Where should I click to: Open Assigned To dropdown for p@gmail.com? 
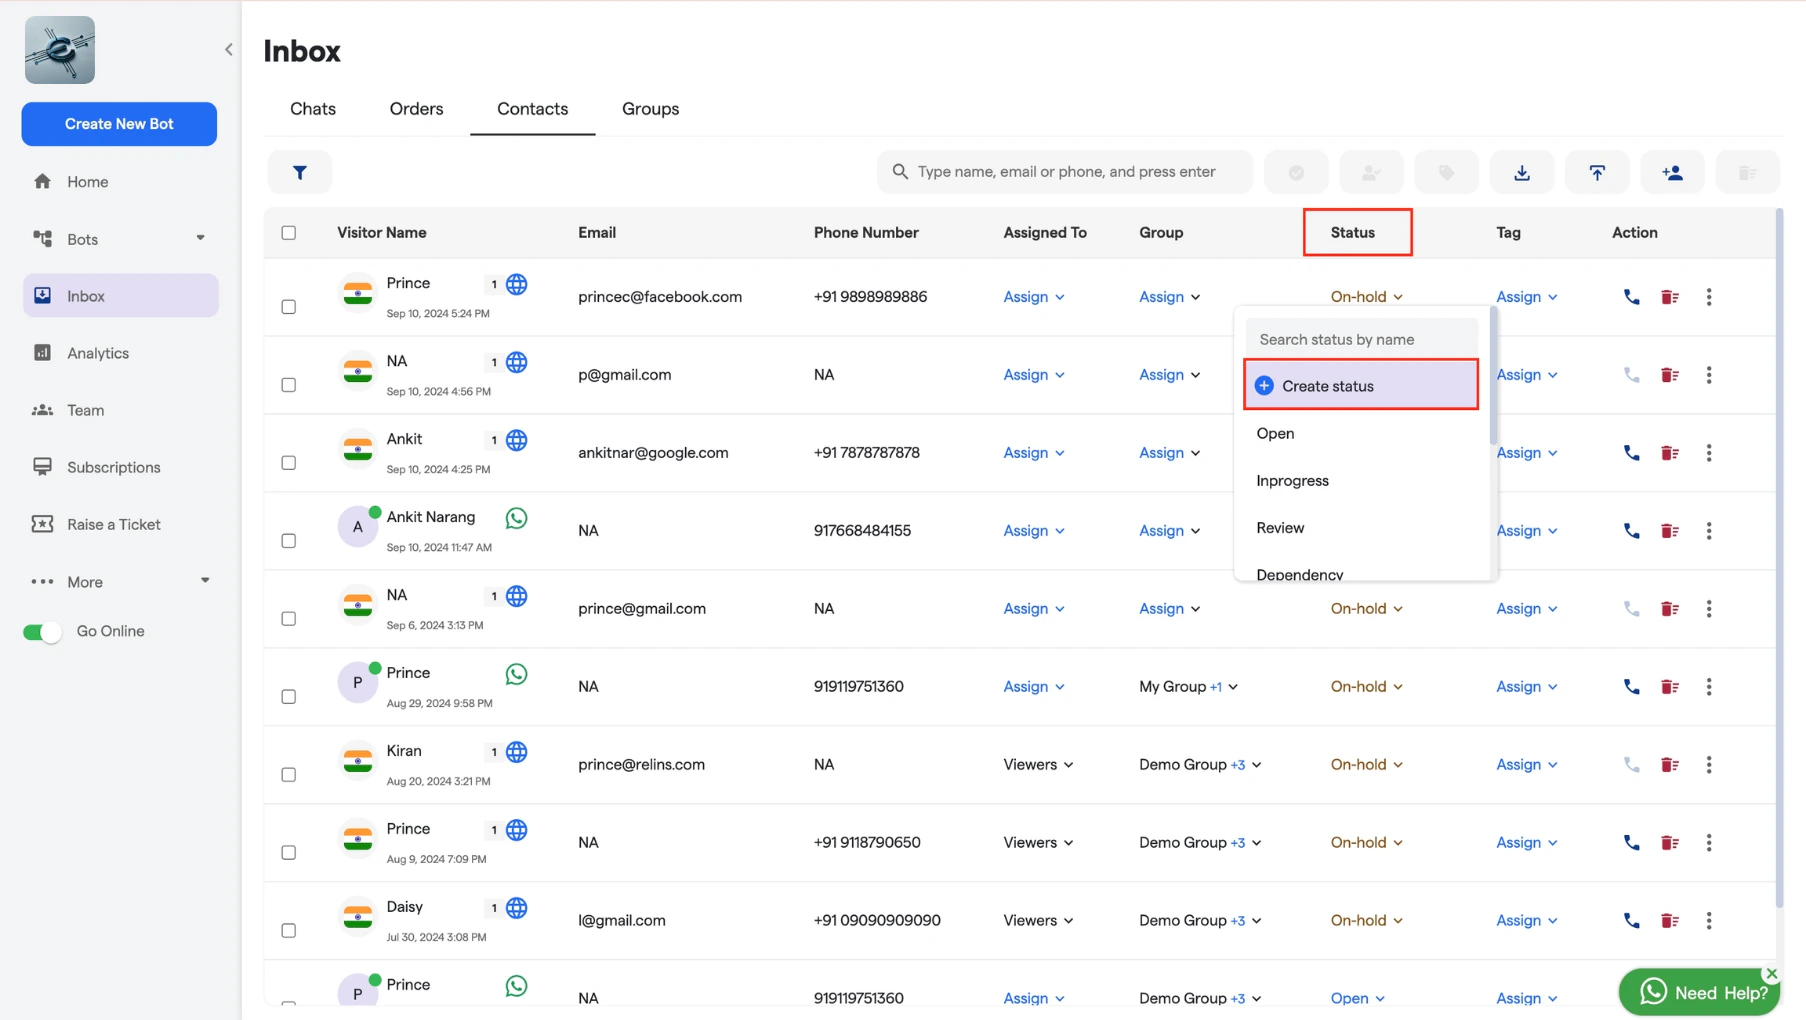tap(1034, 375)
